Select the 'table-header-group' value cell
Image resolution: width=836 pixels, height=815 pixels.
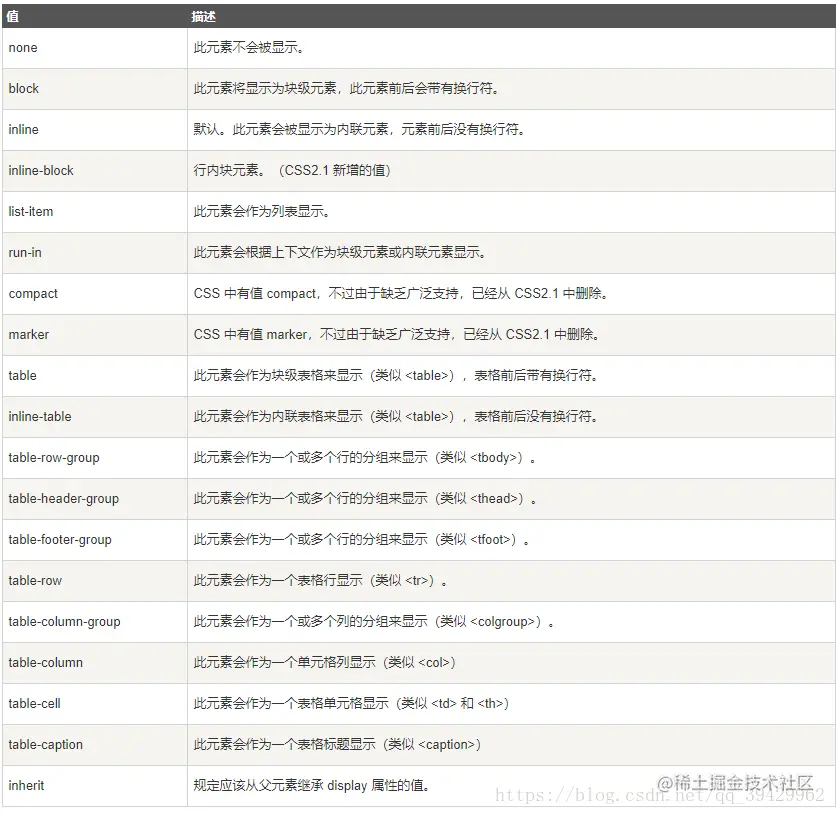pos(95,499)
